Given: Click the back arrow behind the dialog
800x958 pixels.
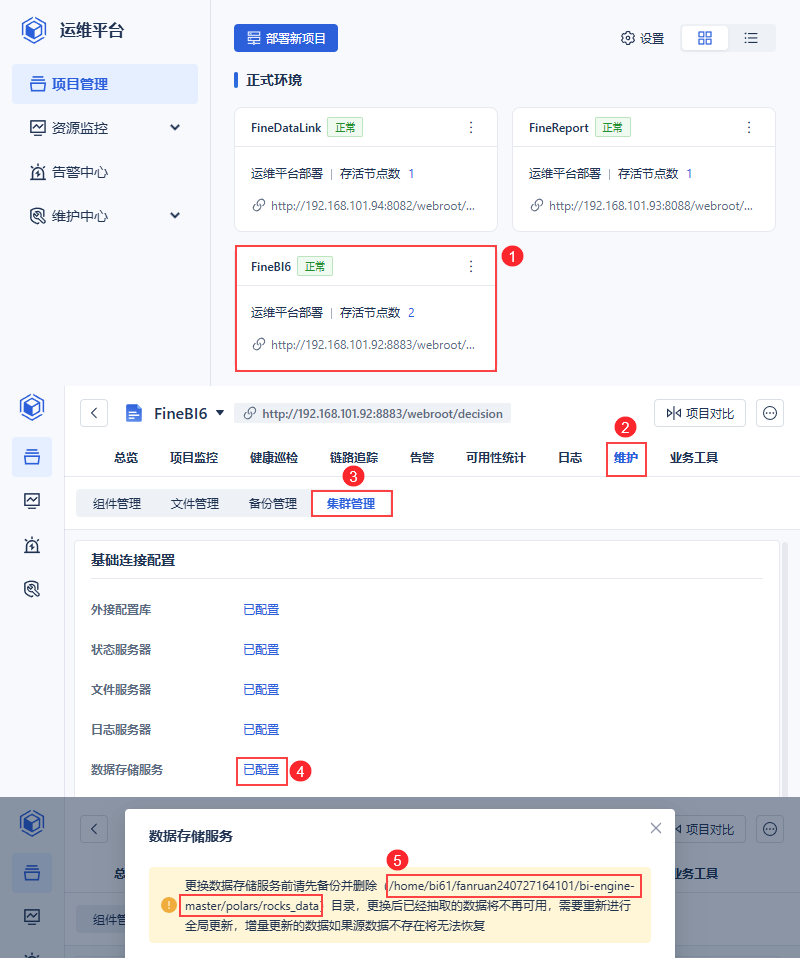Looking at the screenshot, I should (x=94, y=829).
